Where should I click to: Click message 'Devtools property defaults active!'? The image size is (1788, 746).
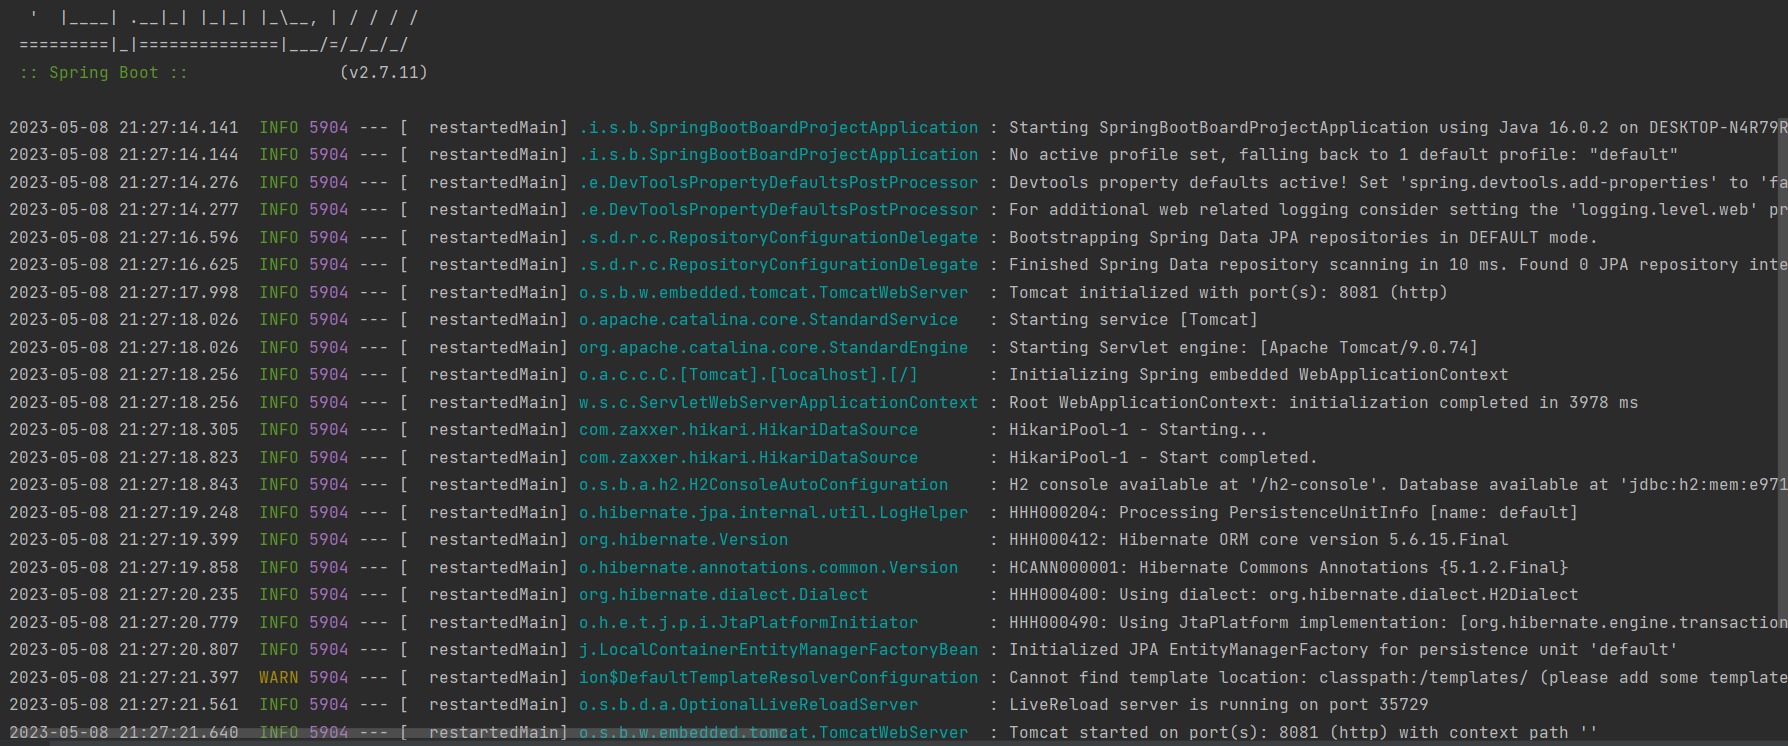tap(1179, 182)
